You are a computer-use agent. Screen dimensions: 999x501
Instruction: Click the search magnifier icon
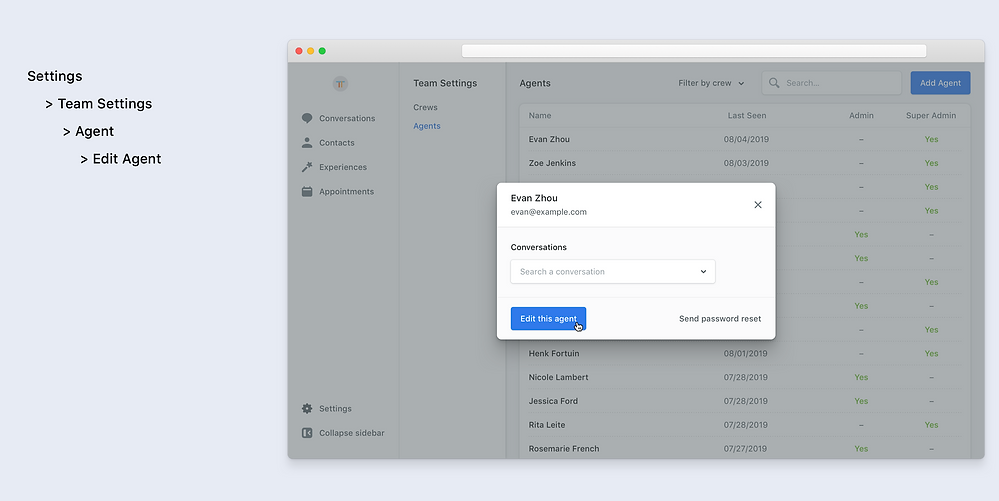[774, 83]
